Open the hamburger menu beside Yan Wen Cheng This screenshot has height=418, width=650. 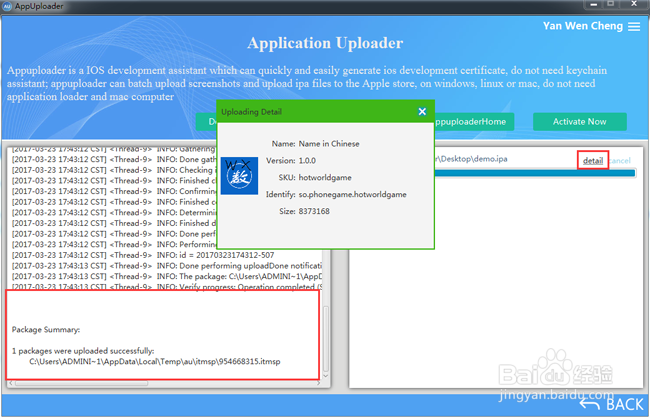634,27
